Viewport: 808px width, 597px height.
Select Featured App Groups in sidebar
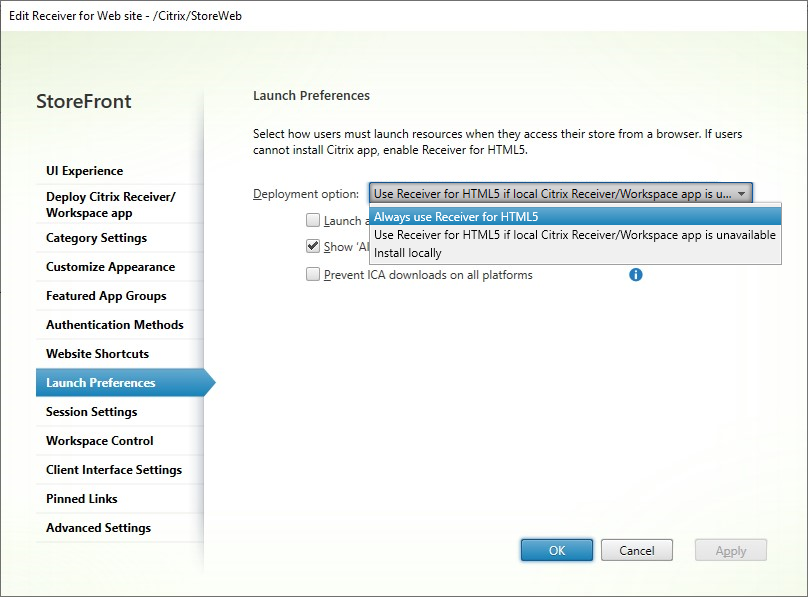(x=106, y=296)
